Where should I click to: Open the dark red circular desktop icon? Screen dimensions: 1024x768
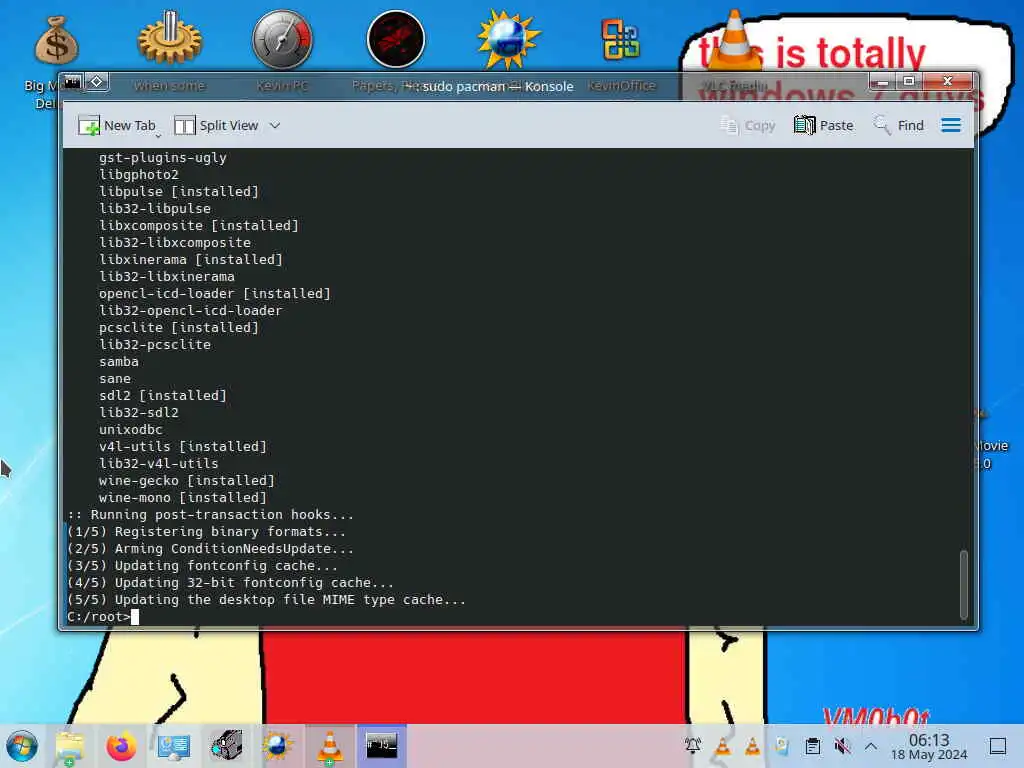click(396, 39)
